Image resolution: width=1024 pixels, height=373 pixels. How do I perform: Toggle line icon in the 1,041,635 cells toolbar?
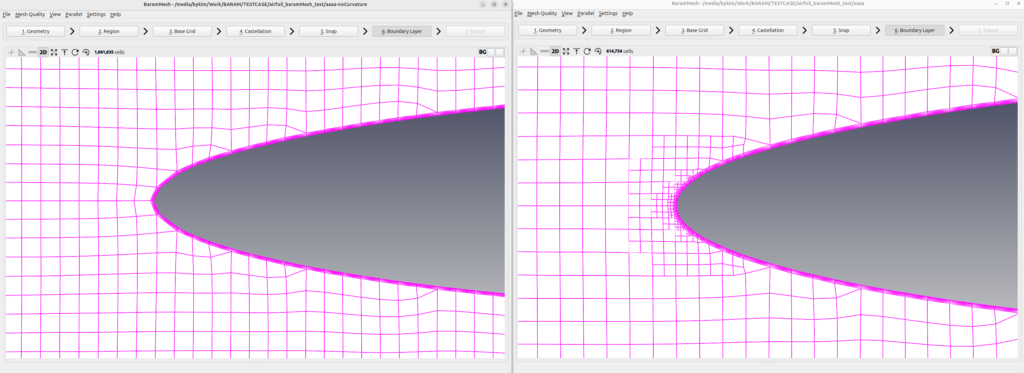coord(33,52)
